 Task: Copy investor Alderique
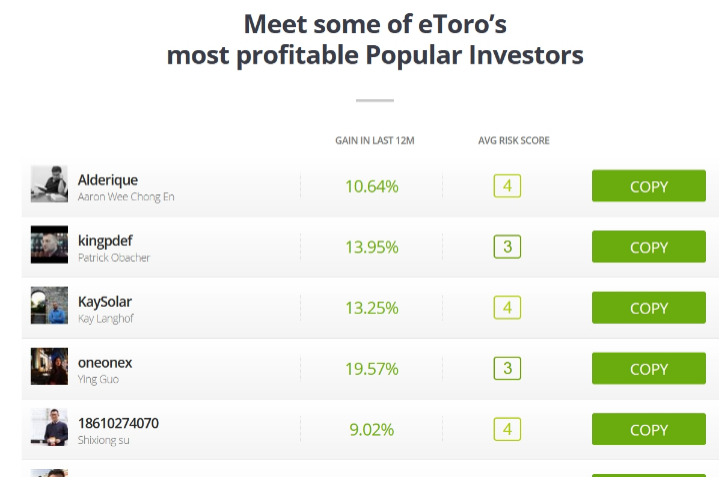(648, 186)
